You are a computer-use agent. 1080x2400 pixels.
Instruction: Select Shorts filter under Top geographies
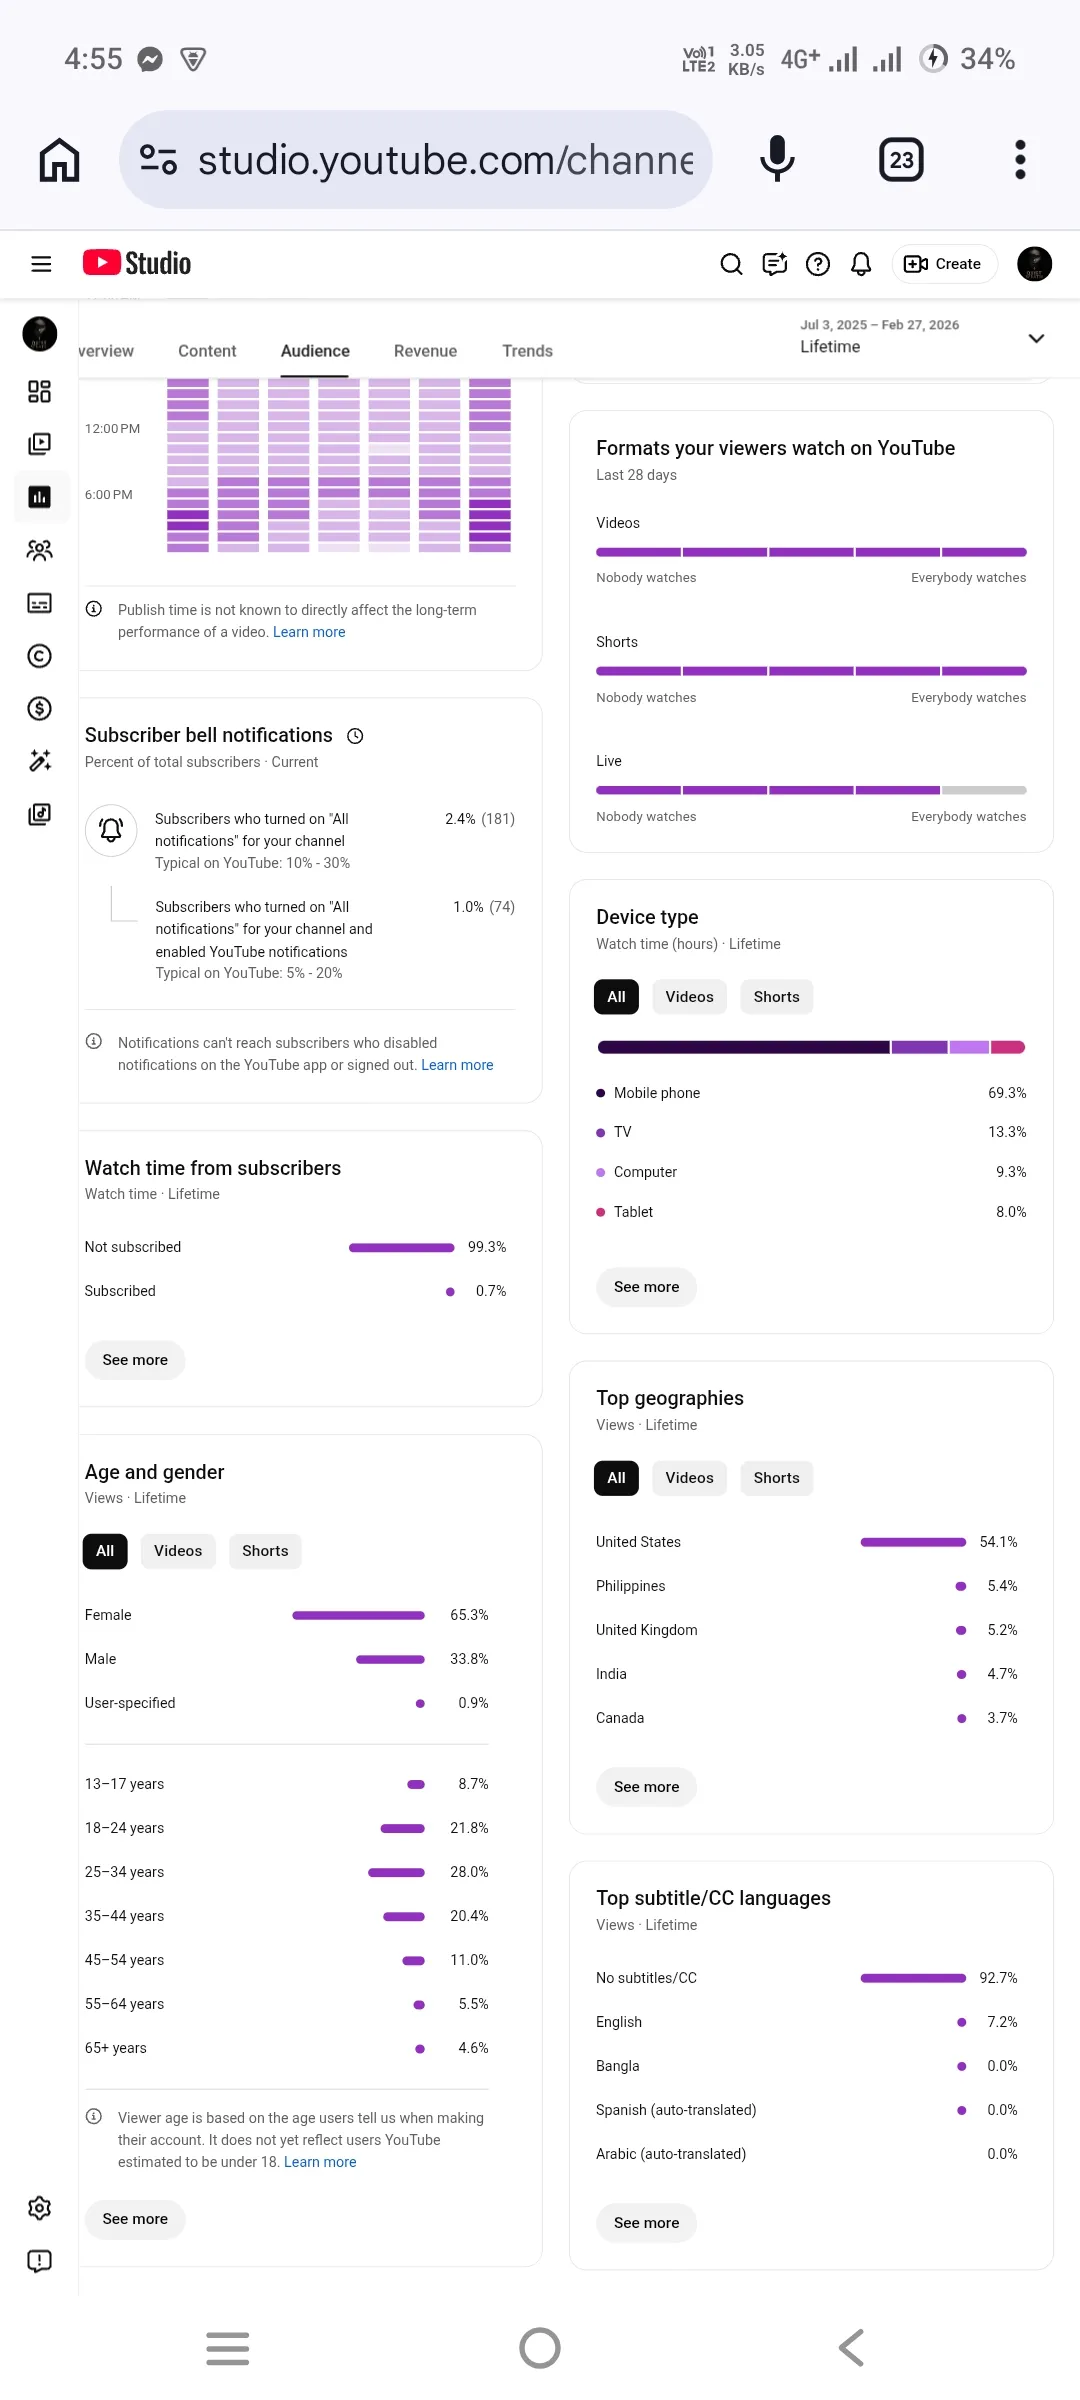click(x=777, y=1478)
